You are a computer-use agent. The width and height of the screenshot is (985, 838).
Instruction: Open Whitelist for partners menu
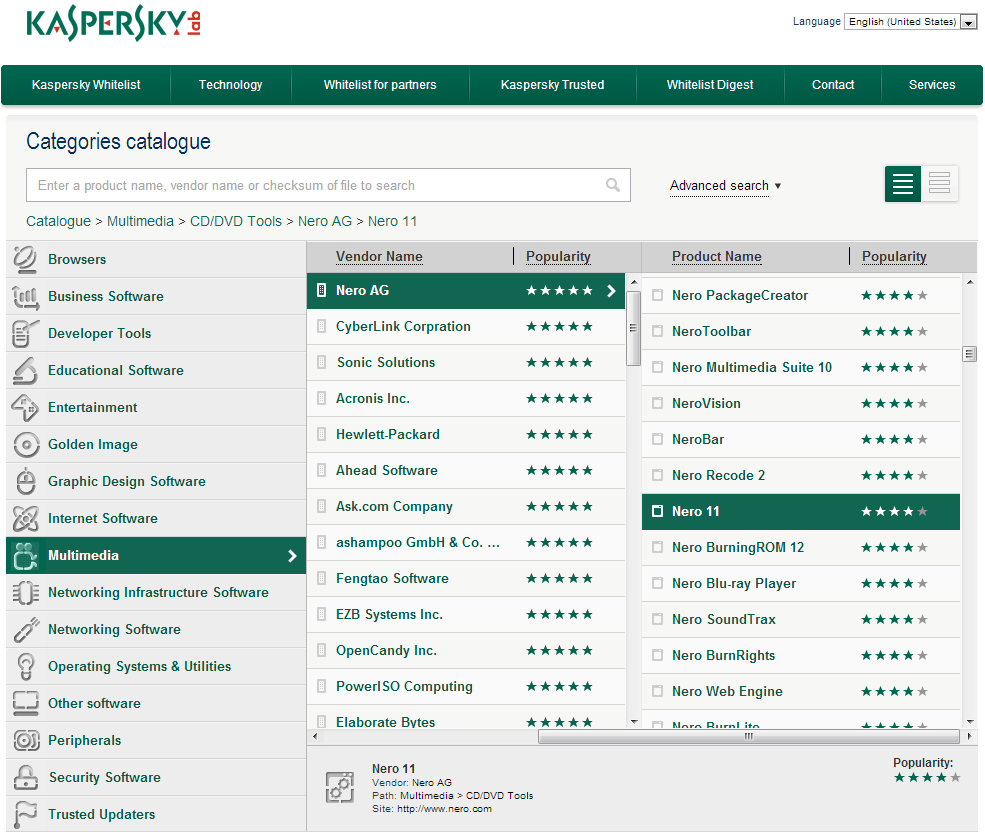pyautogui.click(x=380, y=85)
